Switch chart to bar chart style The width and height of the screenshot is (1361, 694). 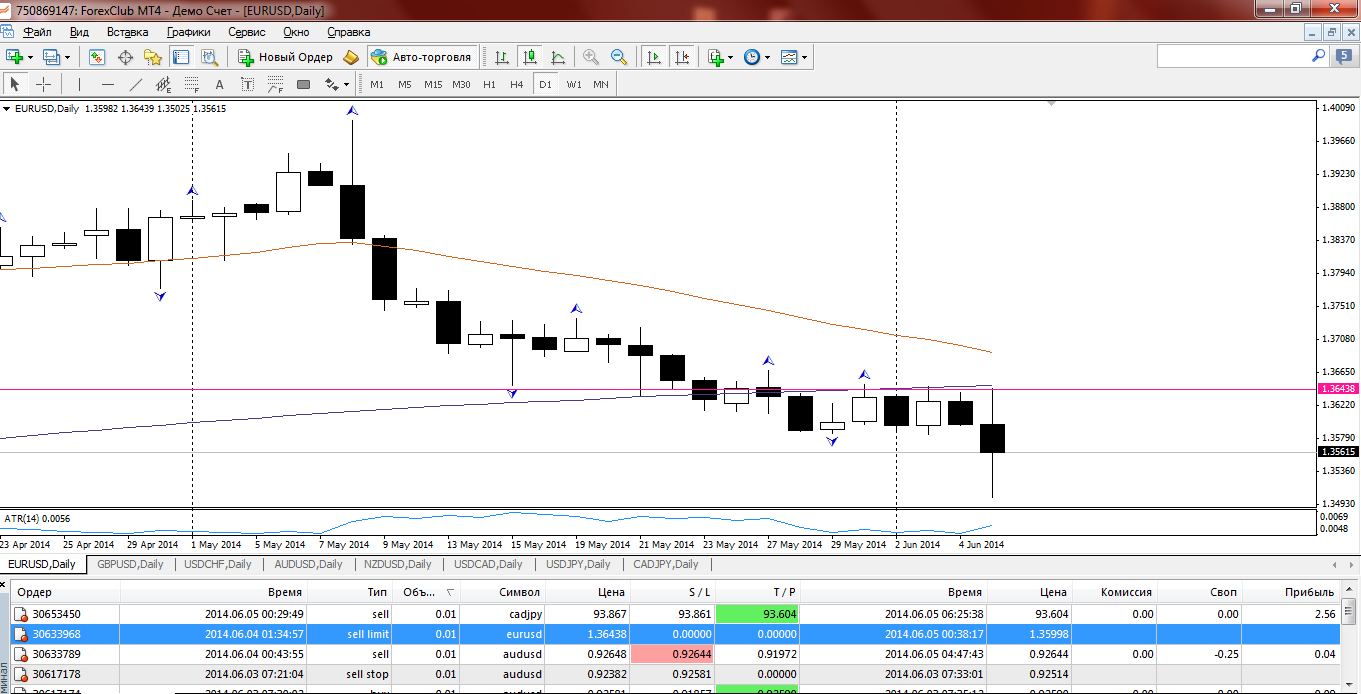pos(501,57)
